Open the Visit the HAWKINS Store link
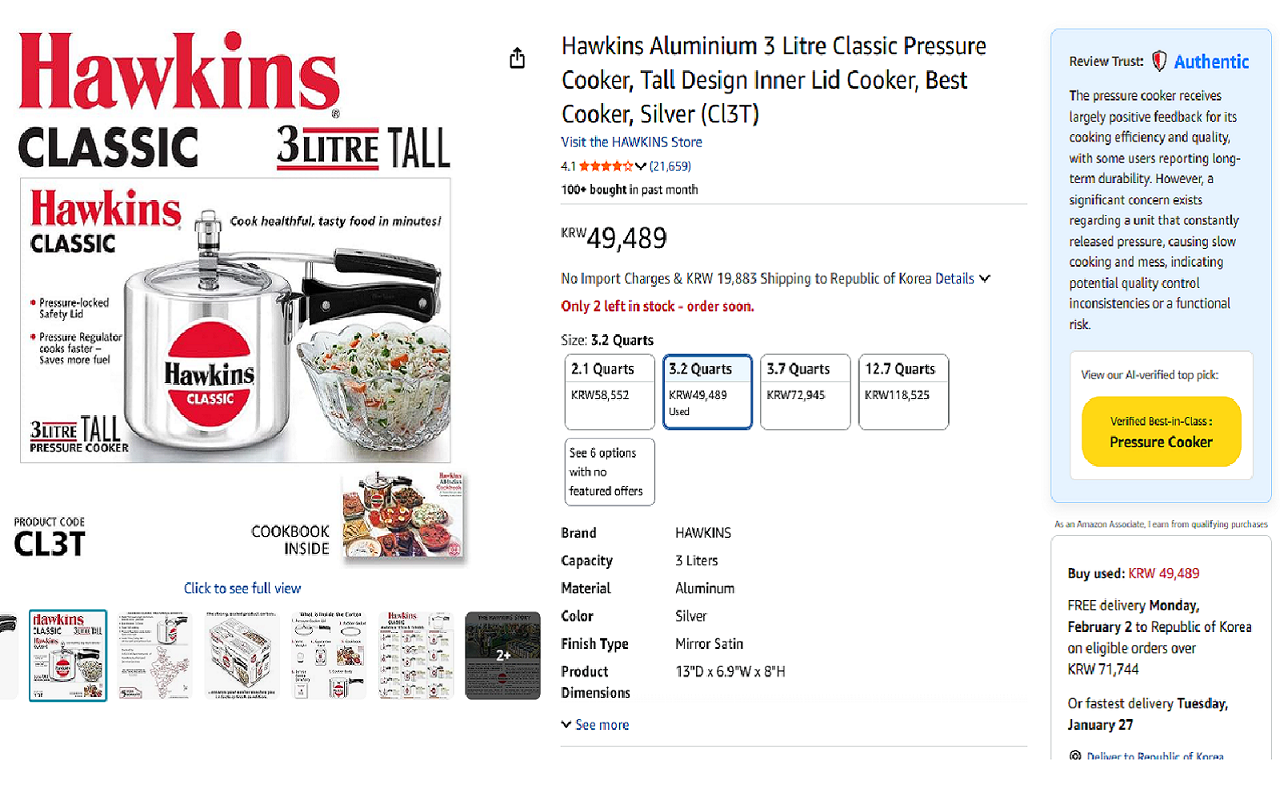 631,142
